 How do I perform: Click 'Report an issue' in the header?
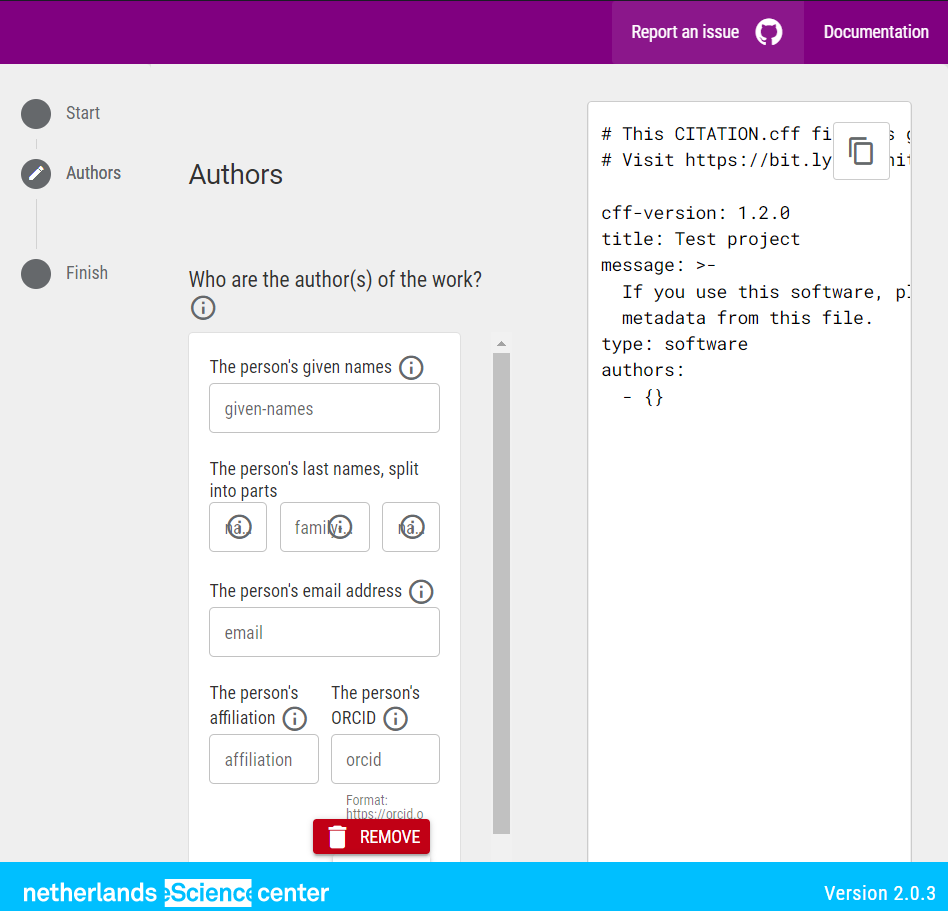click(x=684, y=31)
